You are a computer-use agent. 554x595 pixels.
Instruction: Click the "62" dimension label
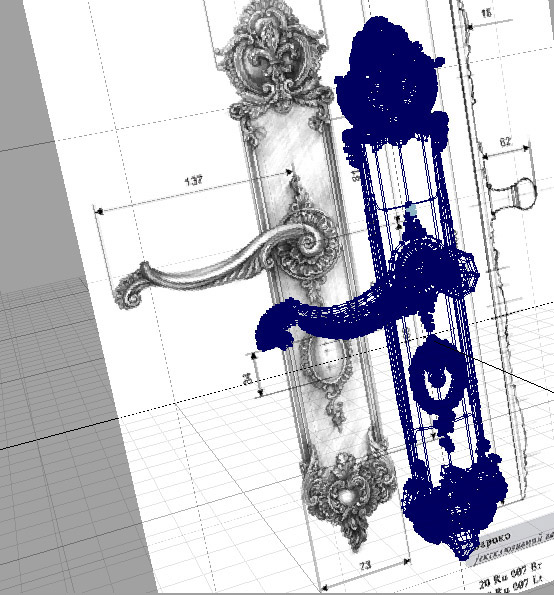pyautogui.click(x=505, y=142)
